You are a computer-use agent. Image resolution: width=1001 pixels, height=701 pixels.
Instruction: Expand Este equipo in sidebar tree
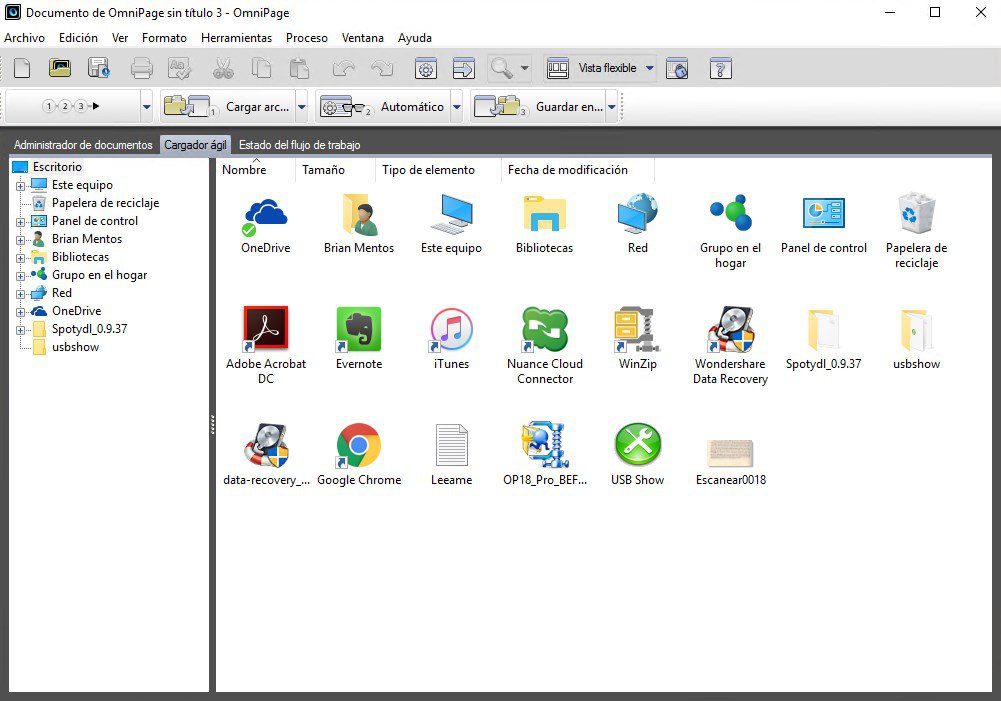tap(22, 185)
